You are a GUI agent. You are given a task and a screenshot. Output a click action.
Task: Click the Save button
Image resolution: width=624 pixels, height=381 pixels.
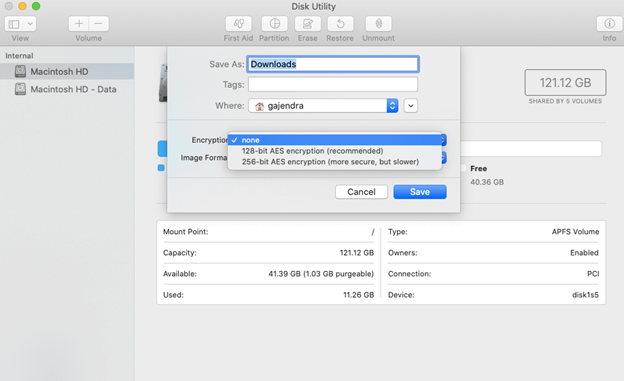click(x=420, y=192)
